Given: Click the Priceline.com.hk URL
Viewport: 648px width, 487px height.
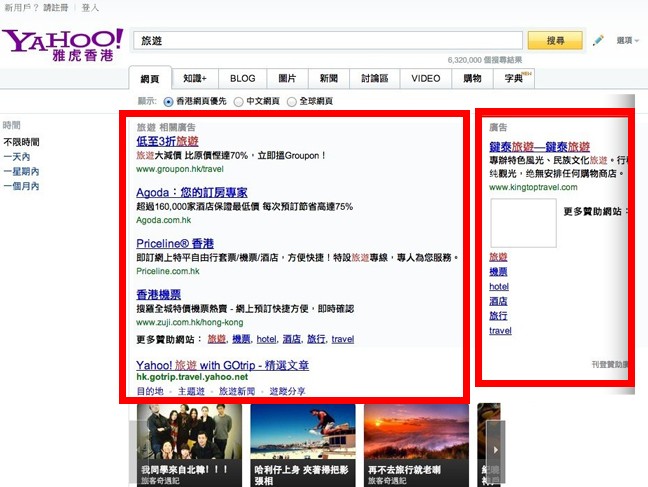Looking at the screenshot, I should click(168, 271).
